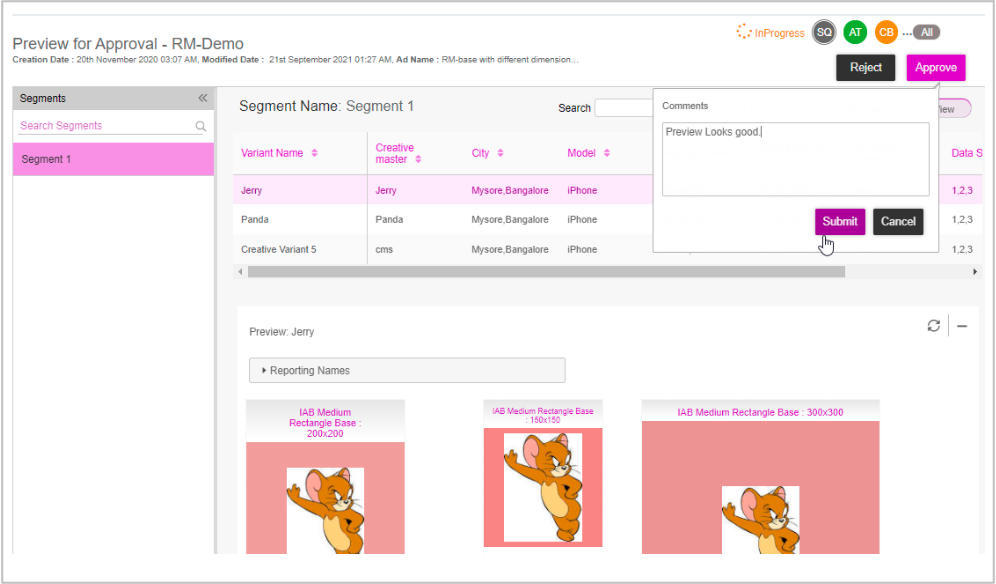Select Segment 1 in the list

113,159
